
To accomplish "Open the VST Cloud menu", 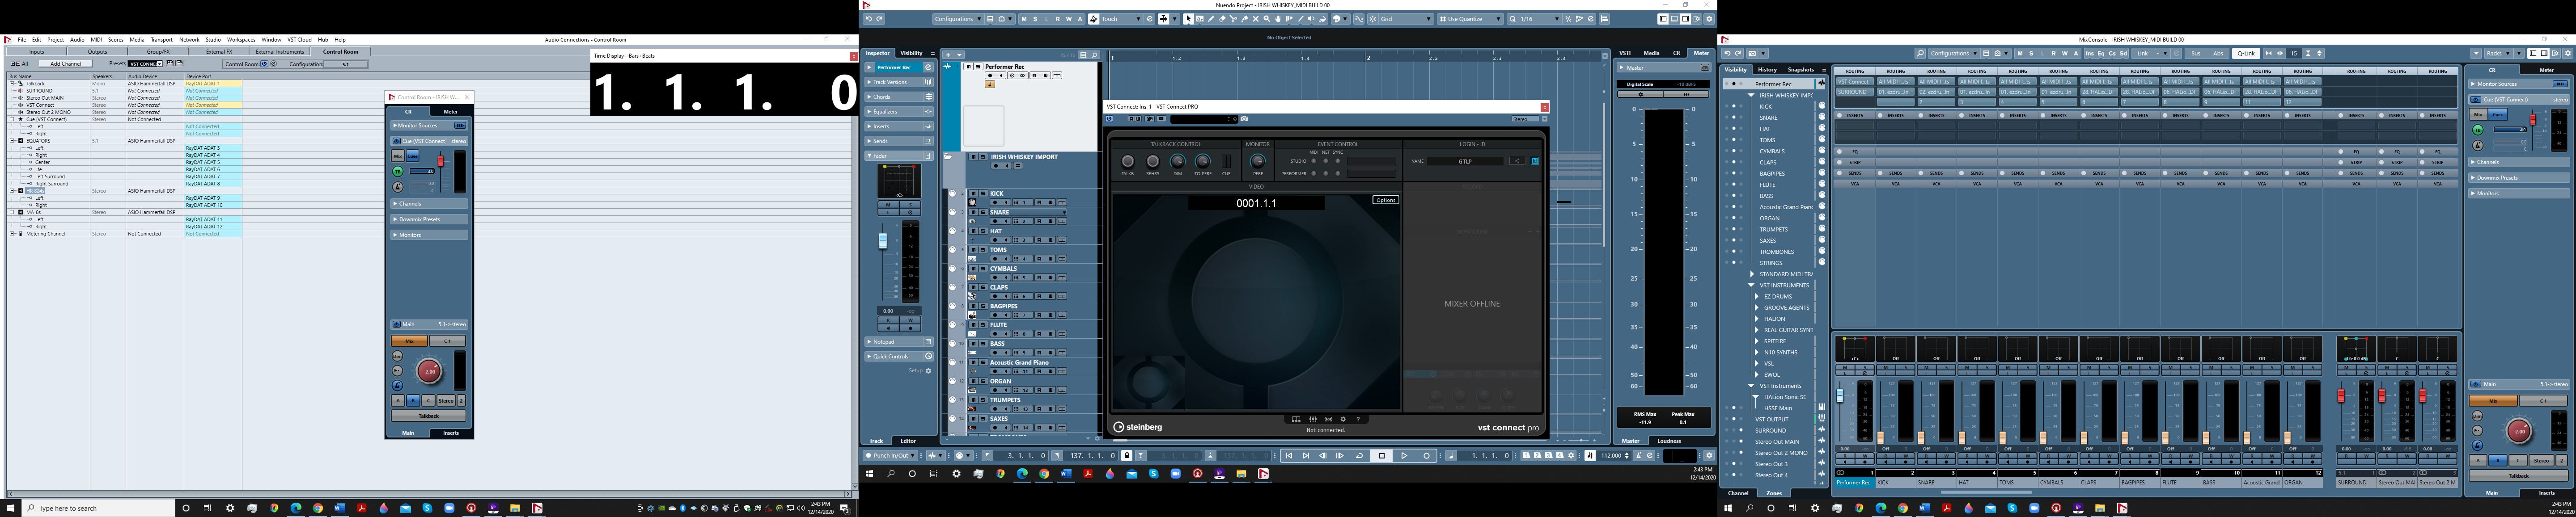I will [300, 40].
